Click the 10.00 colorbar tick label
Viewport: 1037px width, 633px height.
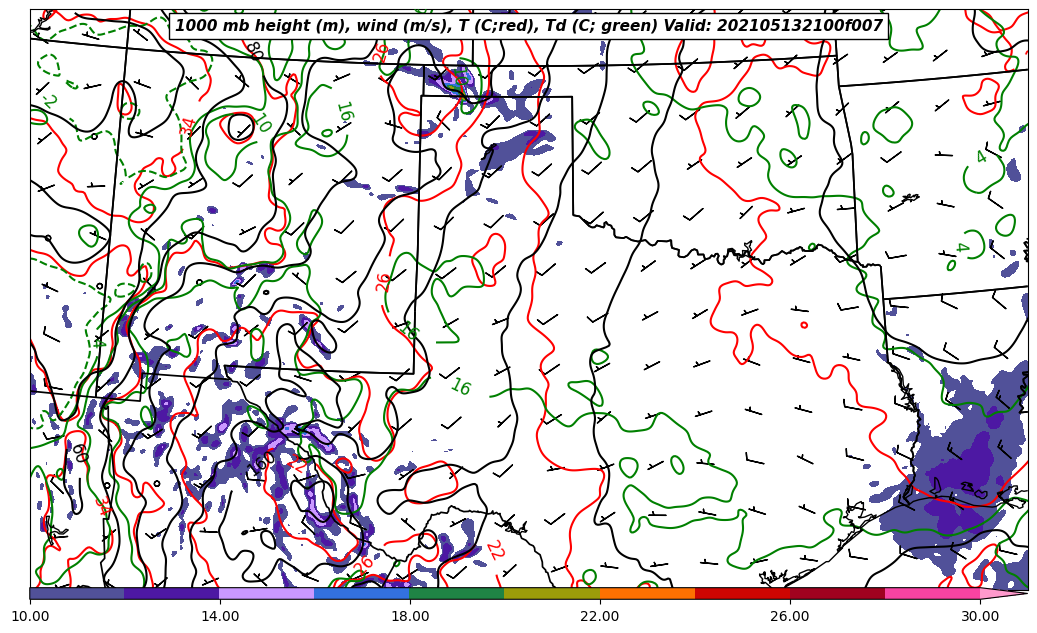coord(30,616)
